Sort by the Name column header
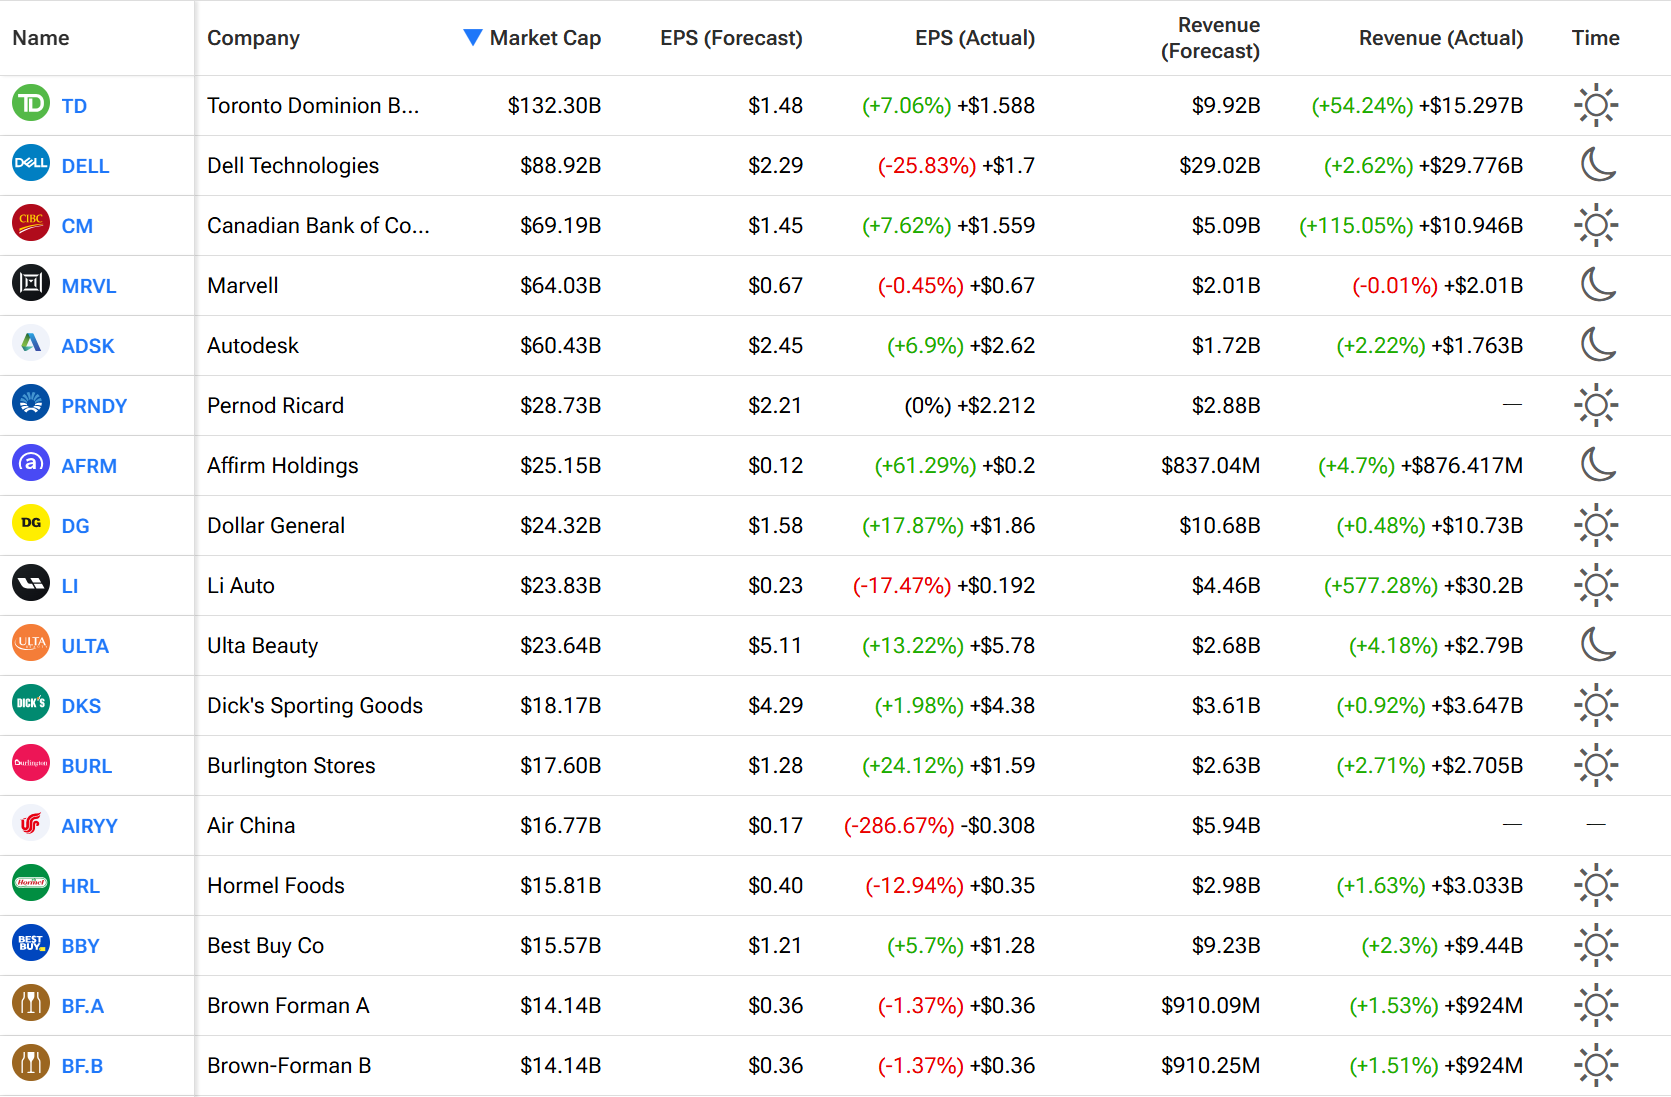The image size is (1671, 1097). 41,38
